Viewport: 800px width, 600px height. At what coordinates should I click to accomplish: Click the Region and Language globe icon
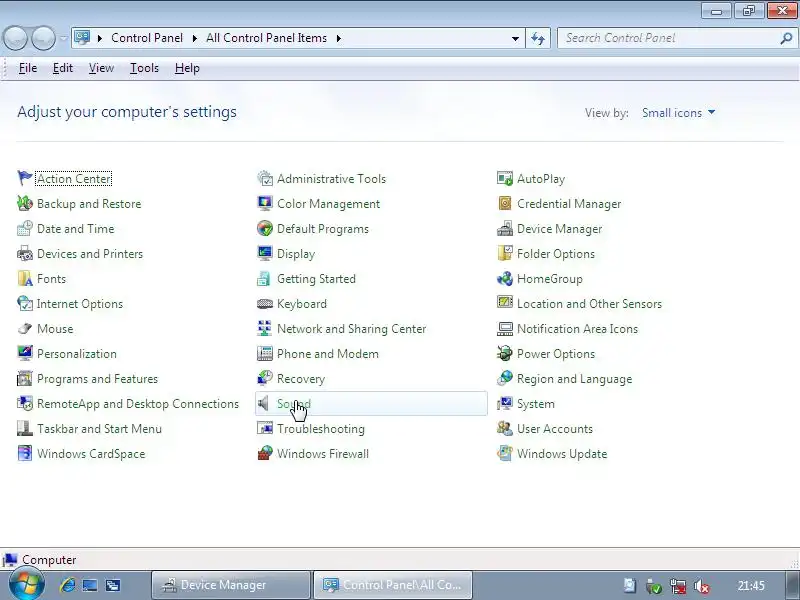click(x=505, y=379)
